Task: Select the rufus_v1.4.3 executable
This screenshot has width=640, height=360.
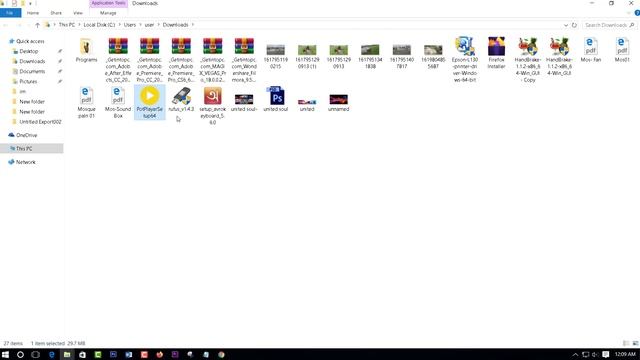Action: tap(181, 99)
